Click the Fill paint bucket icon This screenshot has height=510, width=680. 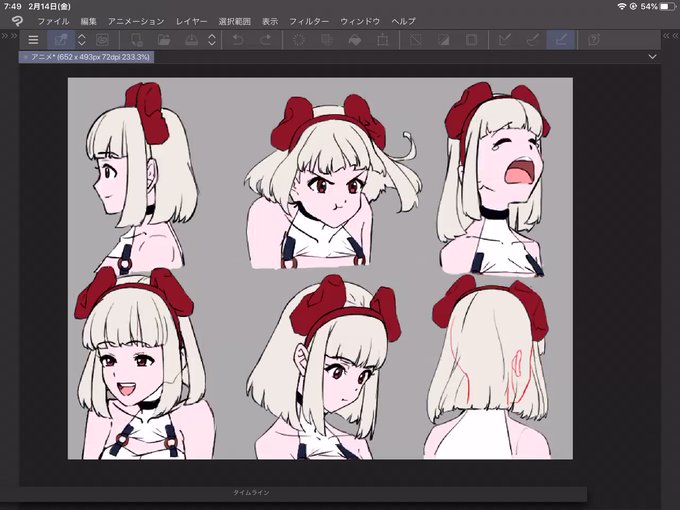(x=355, y=40)
